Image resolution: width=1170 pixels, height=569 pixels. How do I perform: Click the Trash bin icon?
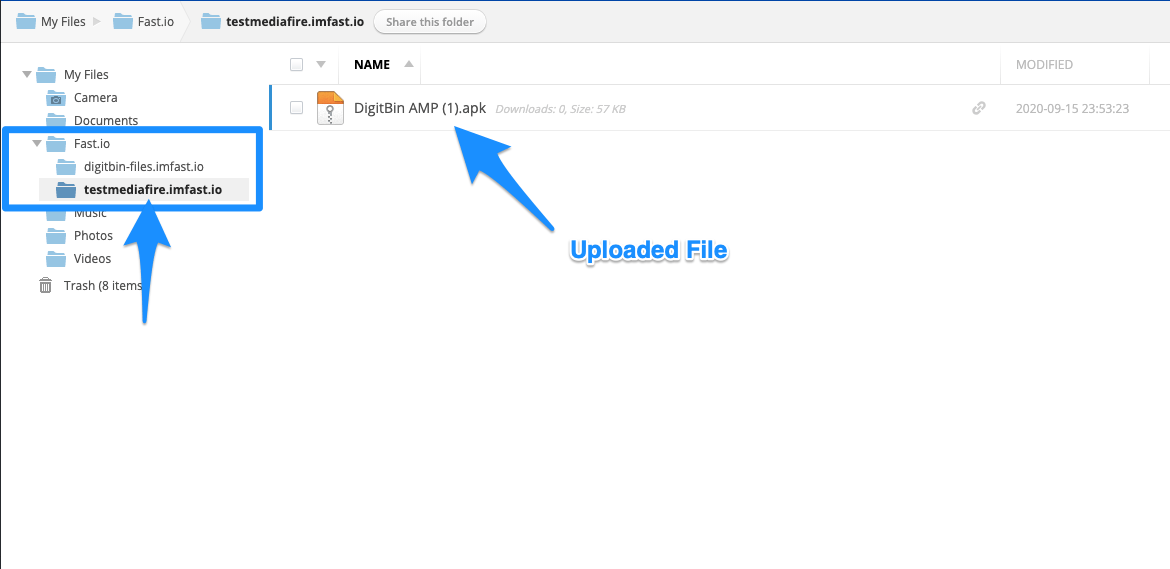[46, 286]
